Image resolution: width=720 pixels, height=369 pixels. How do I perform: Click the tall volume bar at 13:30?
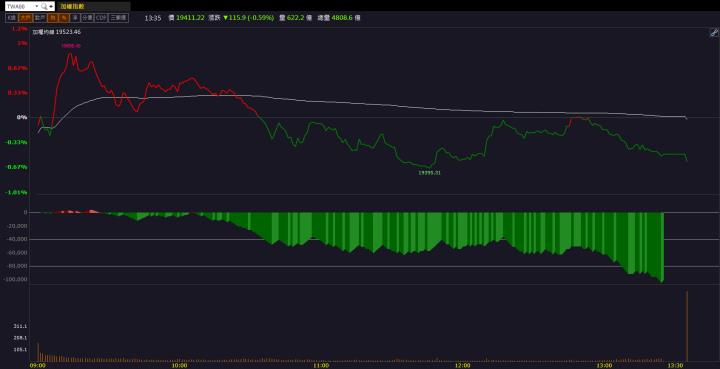click(x=687, y=326)
